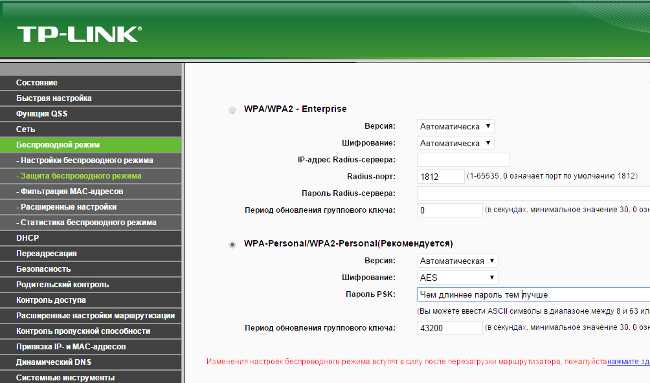Open Защита беспроводного режима submenu
650x383 pixels.
[90, 176]
